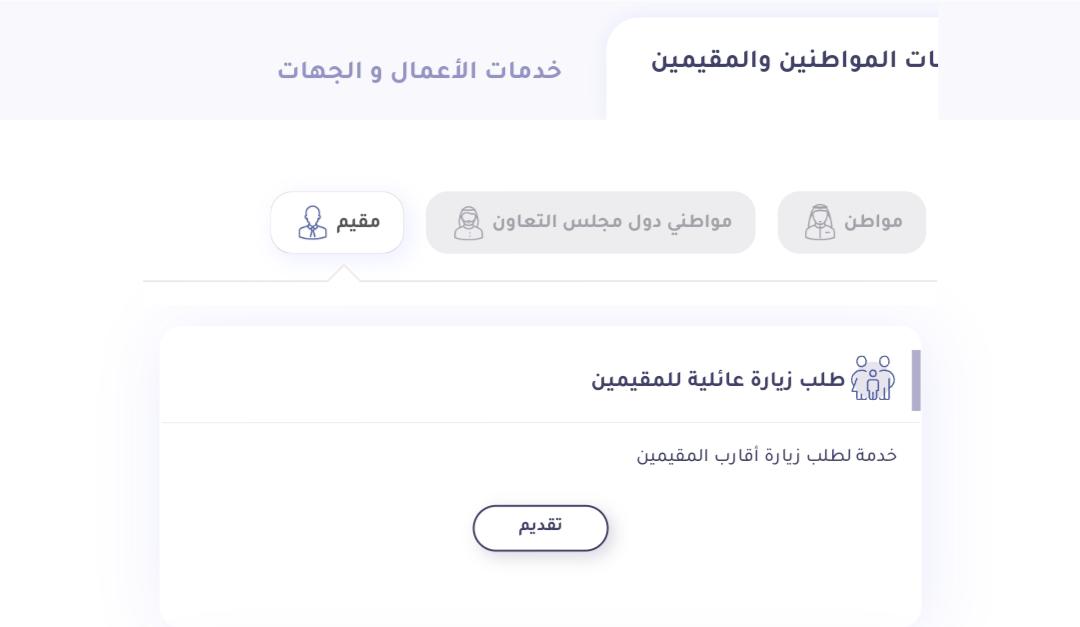This screenshot has height=627, width=1080.
Task: Click the purple accent bar on service card
Action: click(916, 380)
